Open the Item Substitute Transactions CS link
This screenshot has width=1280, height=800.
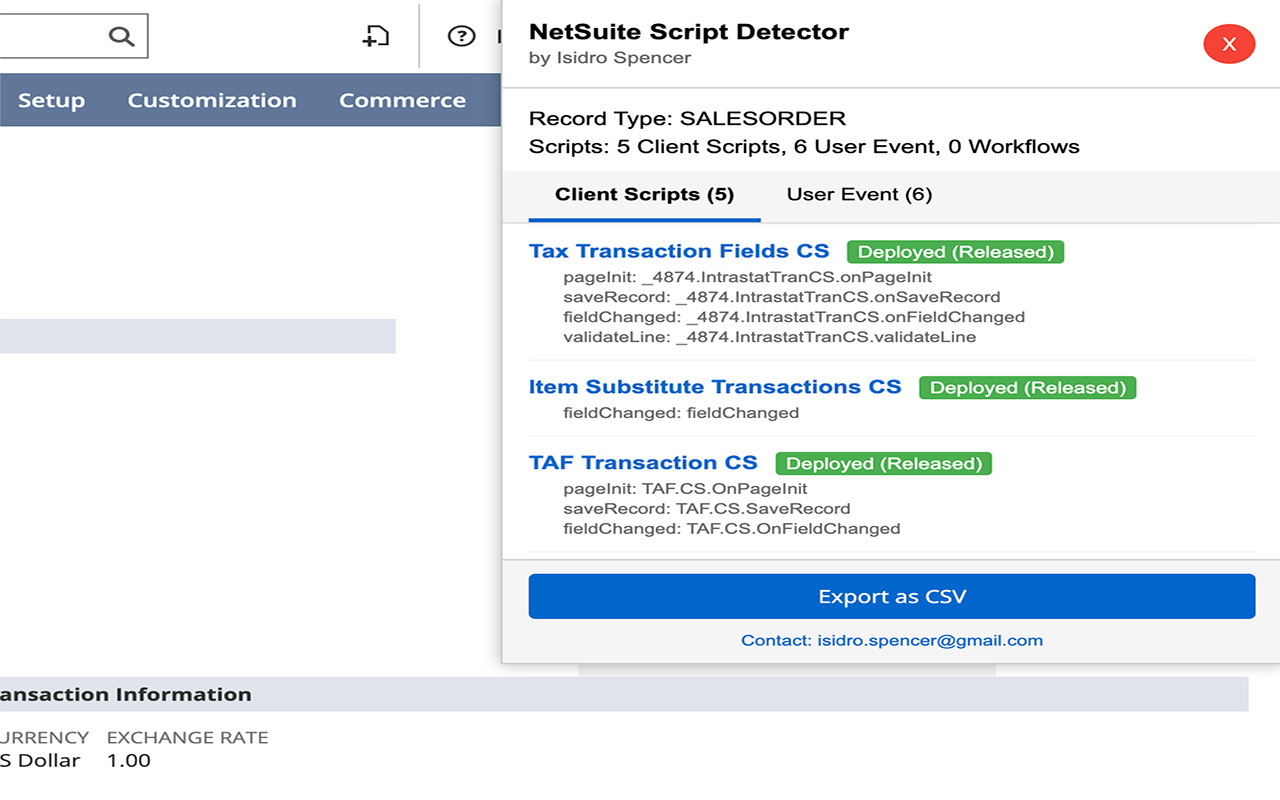(x=715, y=387)
